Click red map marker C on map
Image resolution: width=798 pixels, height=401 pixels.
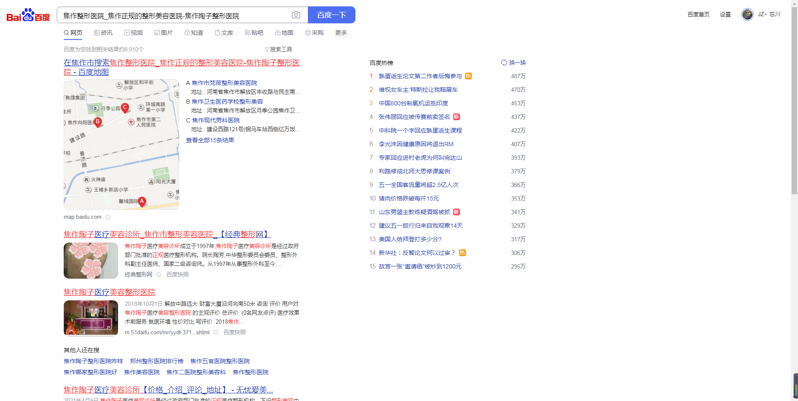pyautogui.click(x=125, y=107)
